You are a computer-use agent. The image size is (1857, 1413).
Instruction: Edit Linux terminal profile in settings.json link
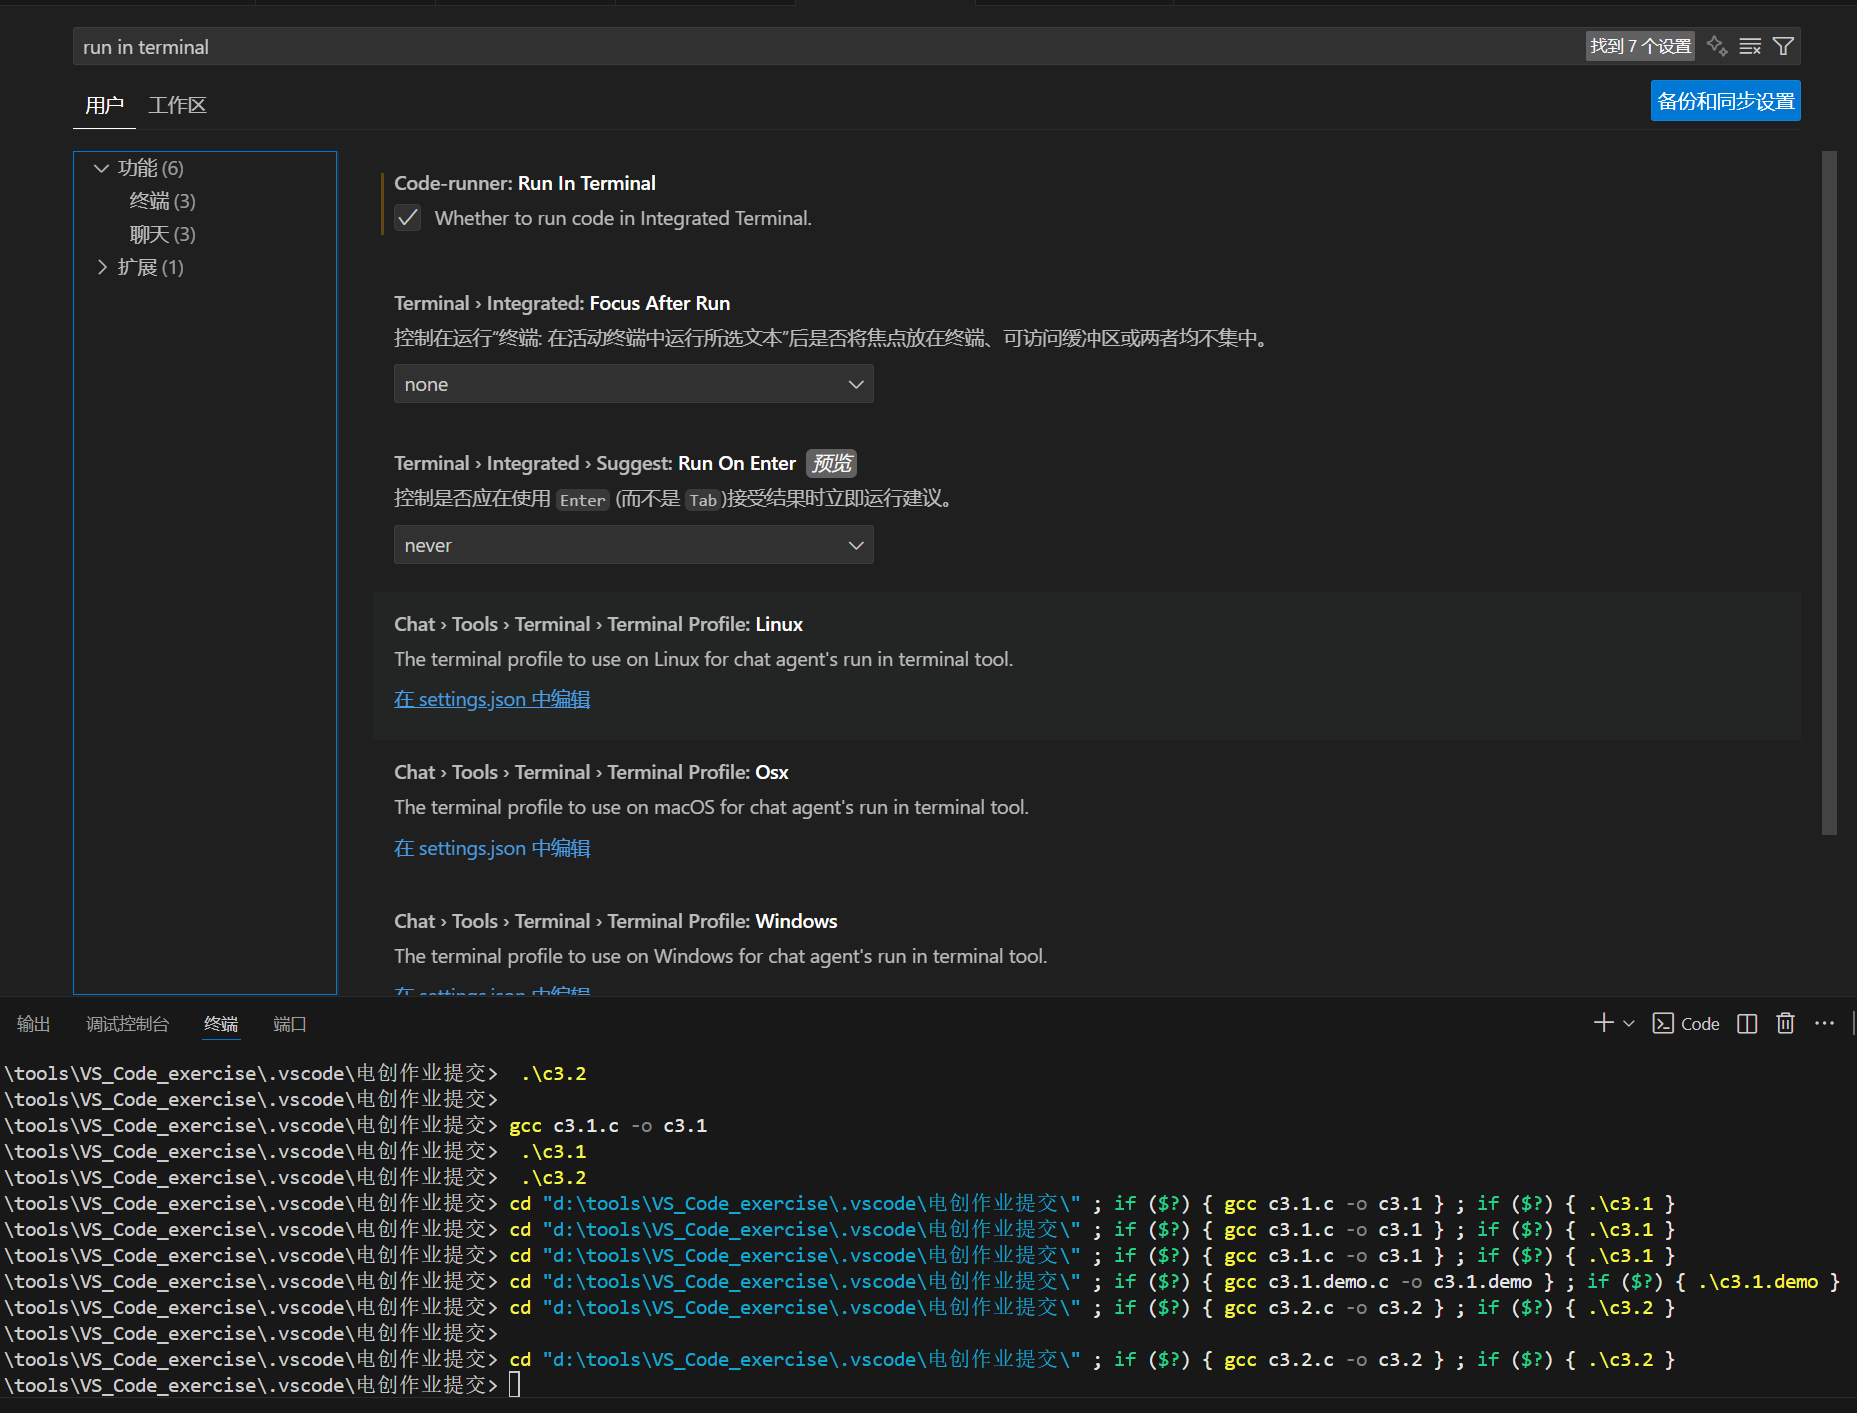click(492, 699)
